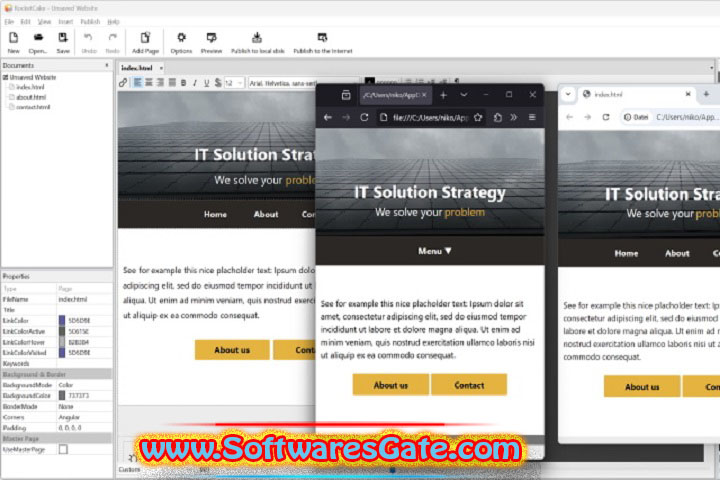Open extensions icon in dark browser
This screenshot has width=720, height=480.
coord(498,118)
